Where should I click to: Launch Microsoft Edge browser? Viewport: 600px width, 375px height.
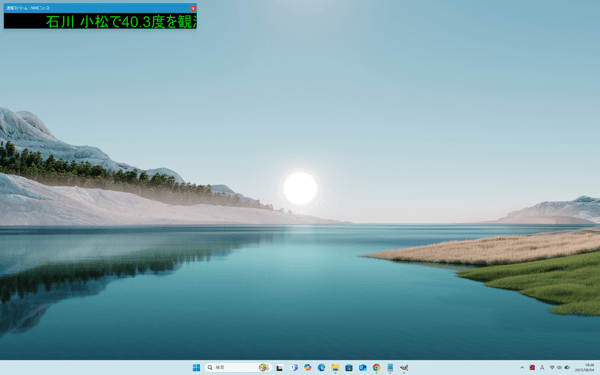pos(321,368)
